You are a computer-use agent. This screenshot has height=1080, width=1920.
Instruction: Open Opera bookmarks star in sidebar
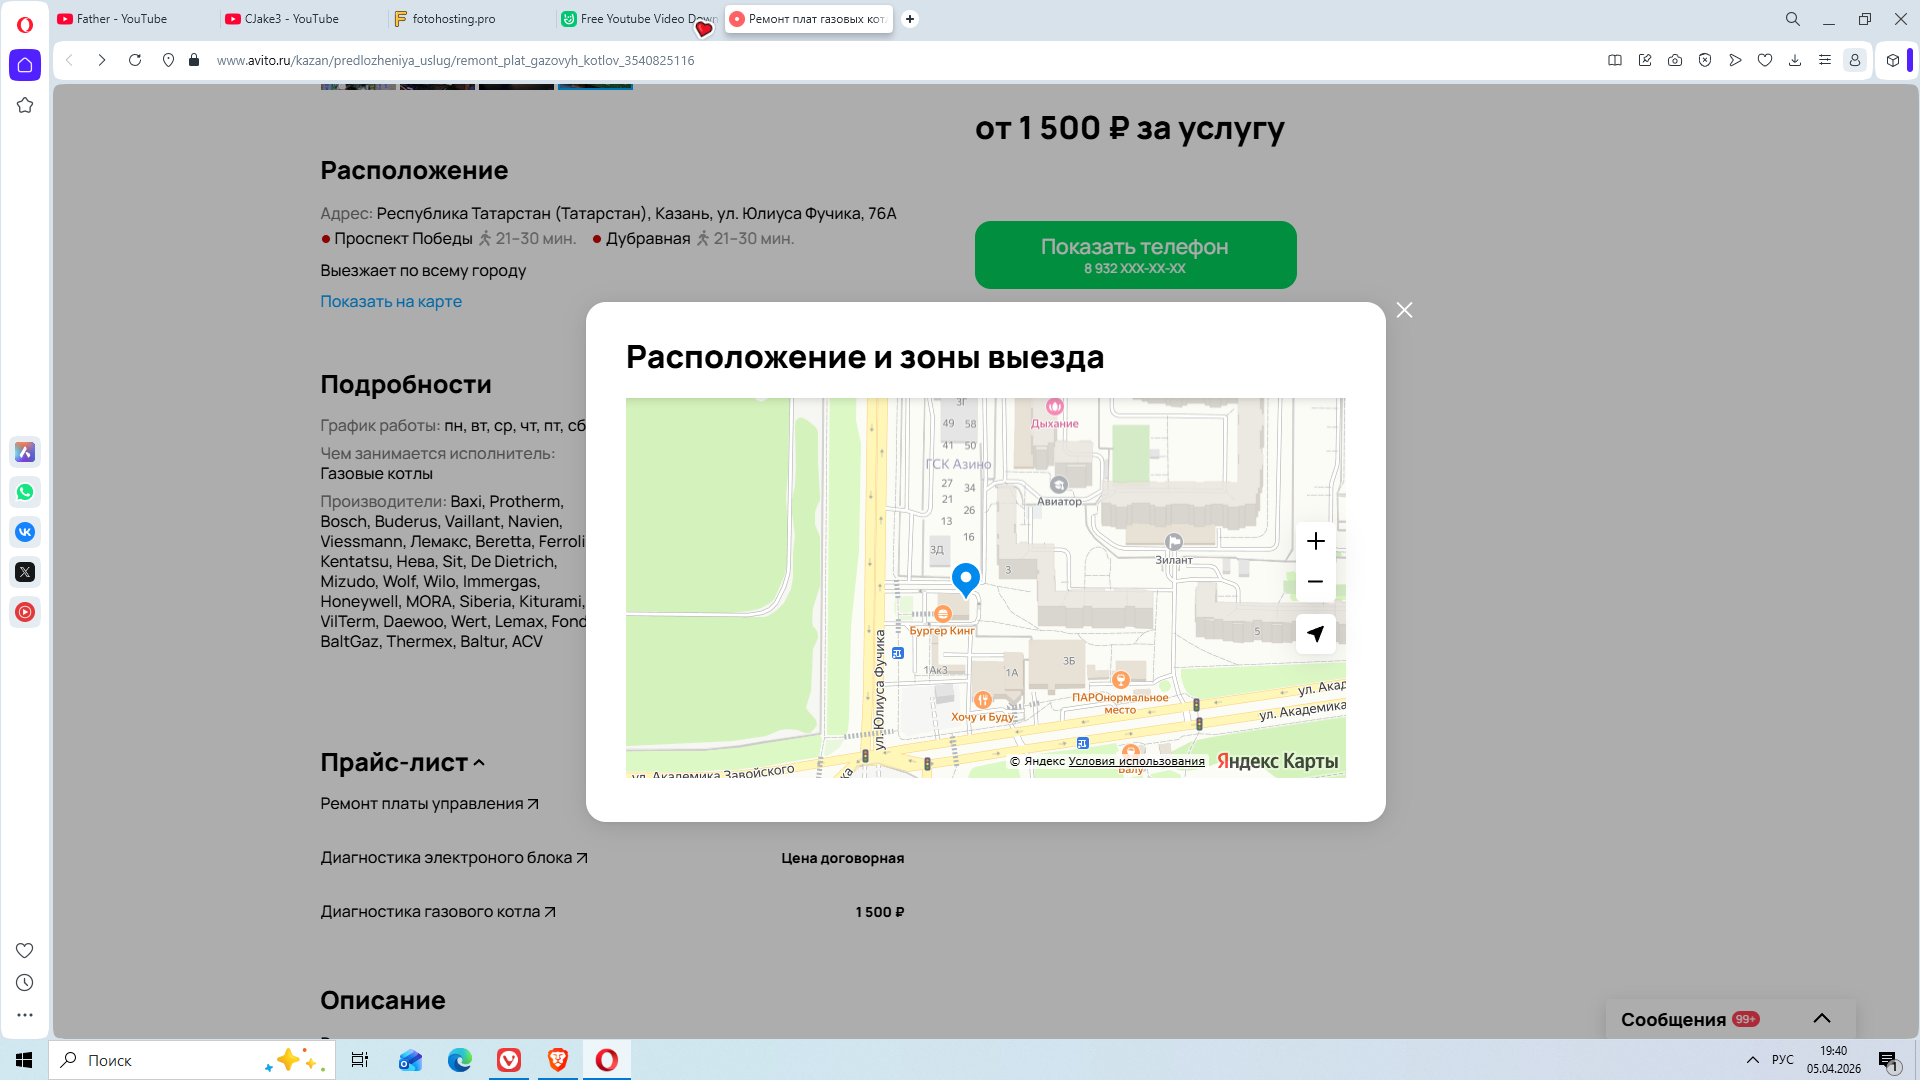(x=25, y=105)
